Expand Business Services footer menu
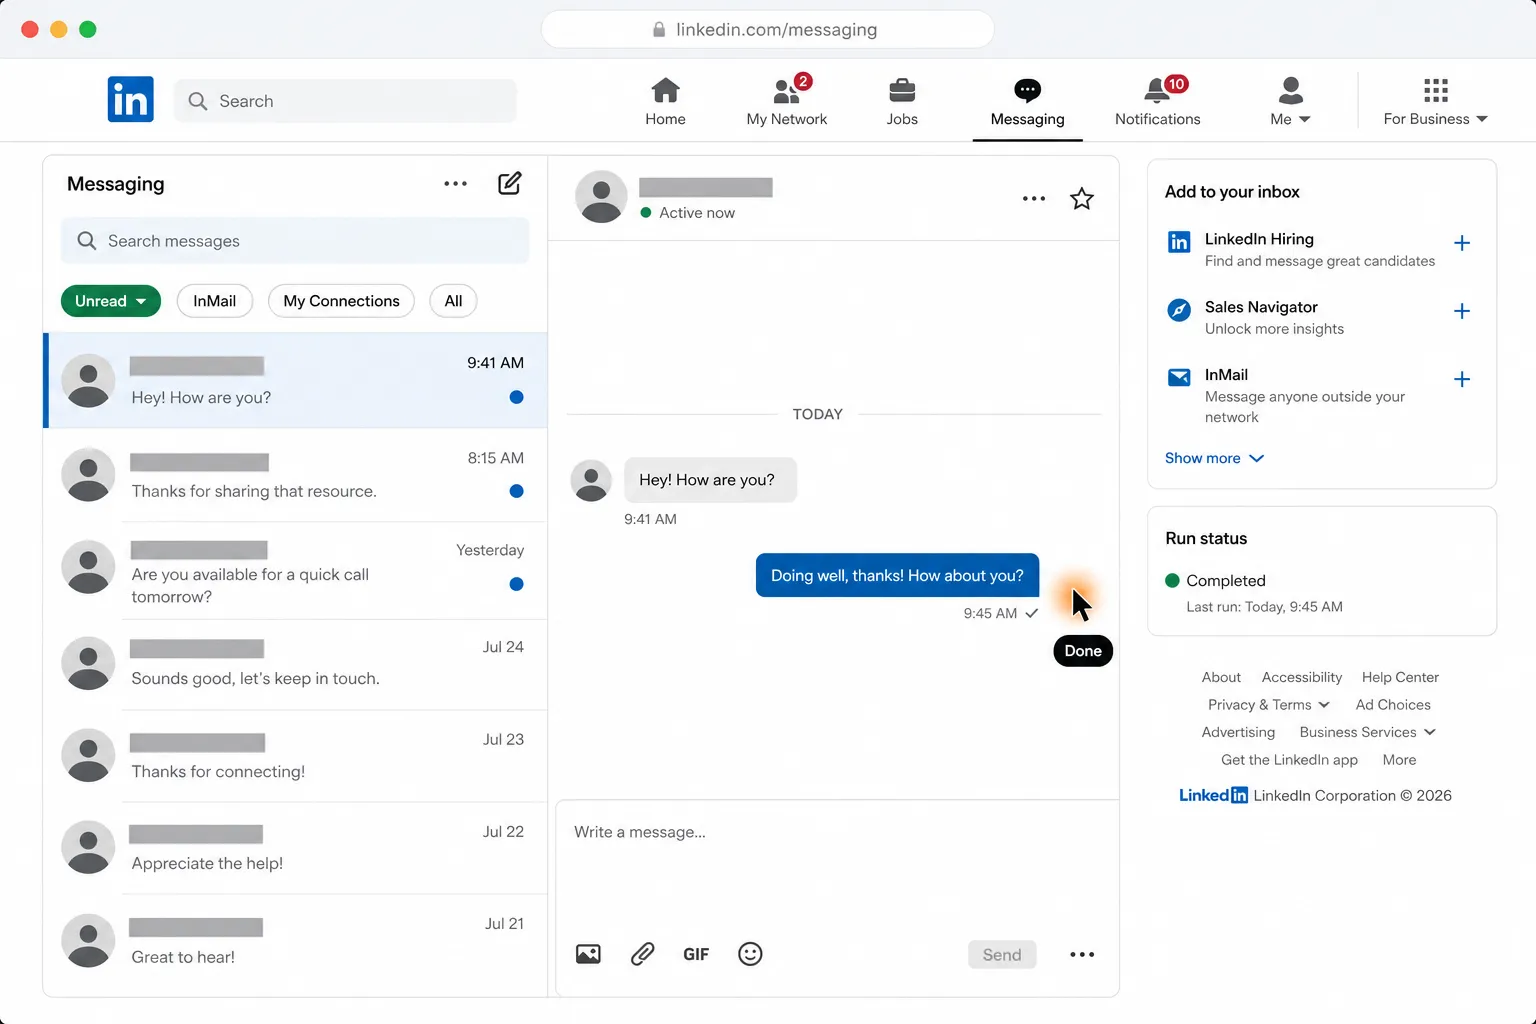The width and height of the screenshot is (1536, 1024). 1367,732
